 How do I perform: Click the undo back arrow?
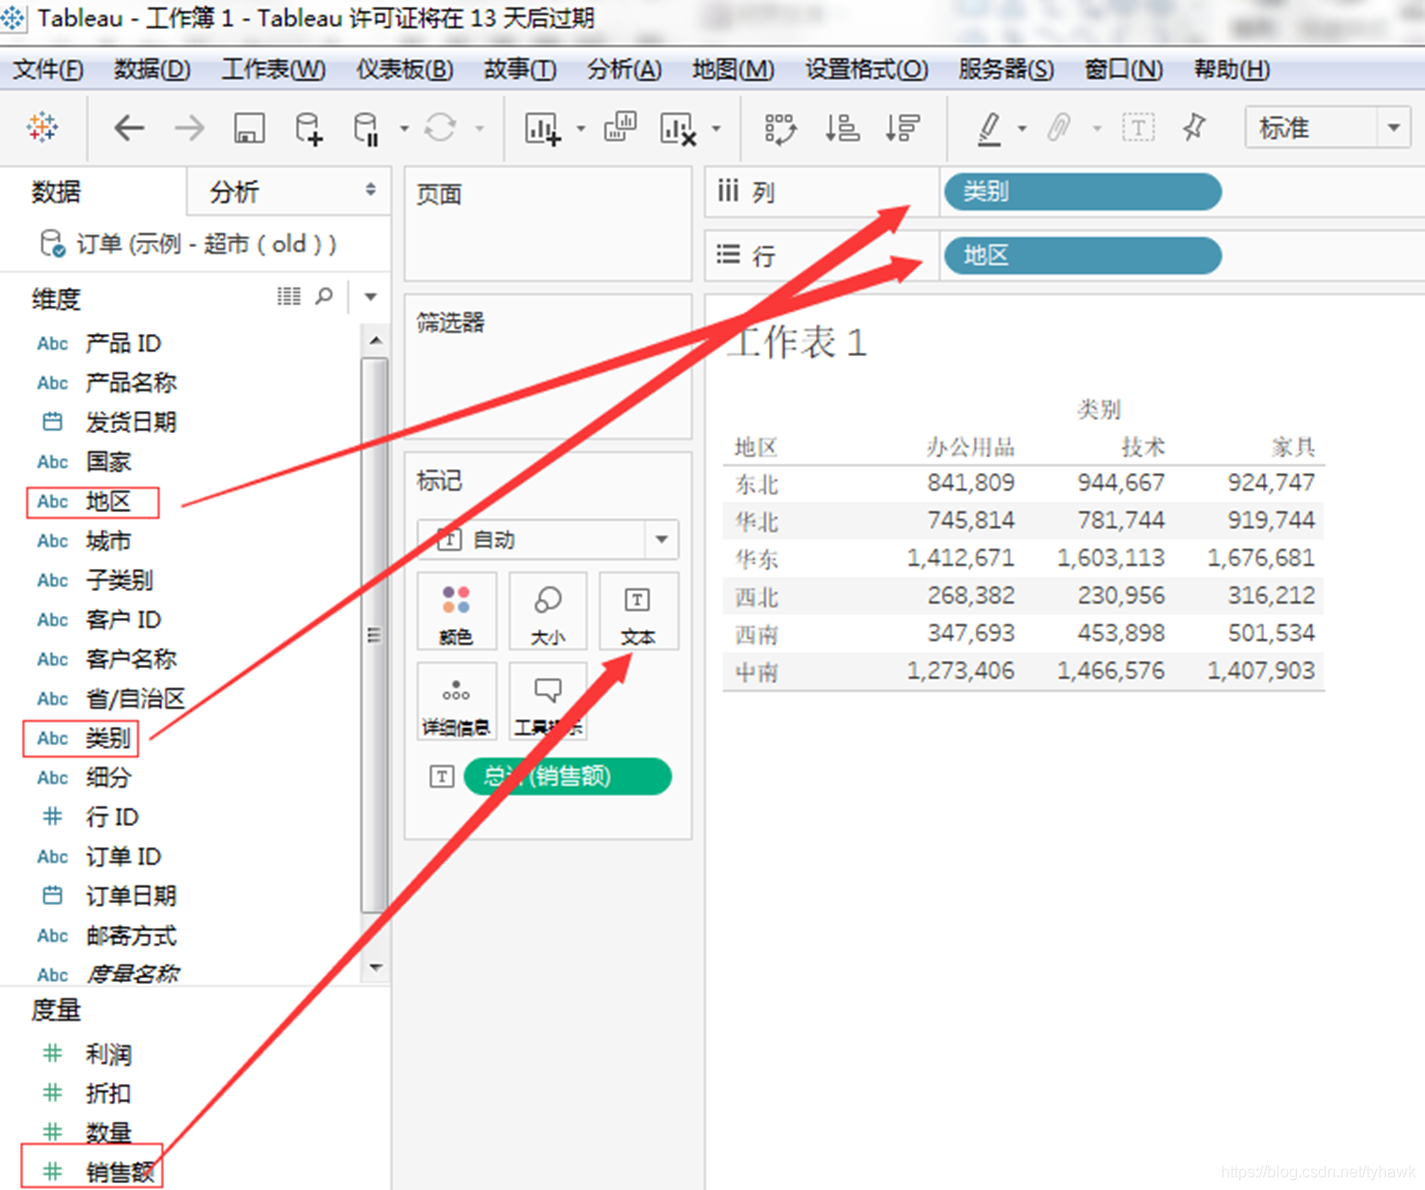tap(129, 128)
